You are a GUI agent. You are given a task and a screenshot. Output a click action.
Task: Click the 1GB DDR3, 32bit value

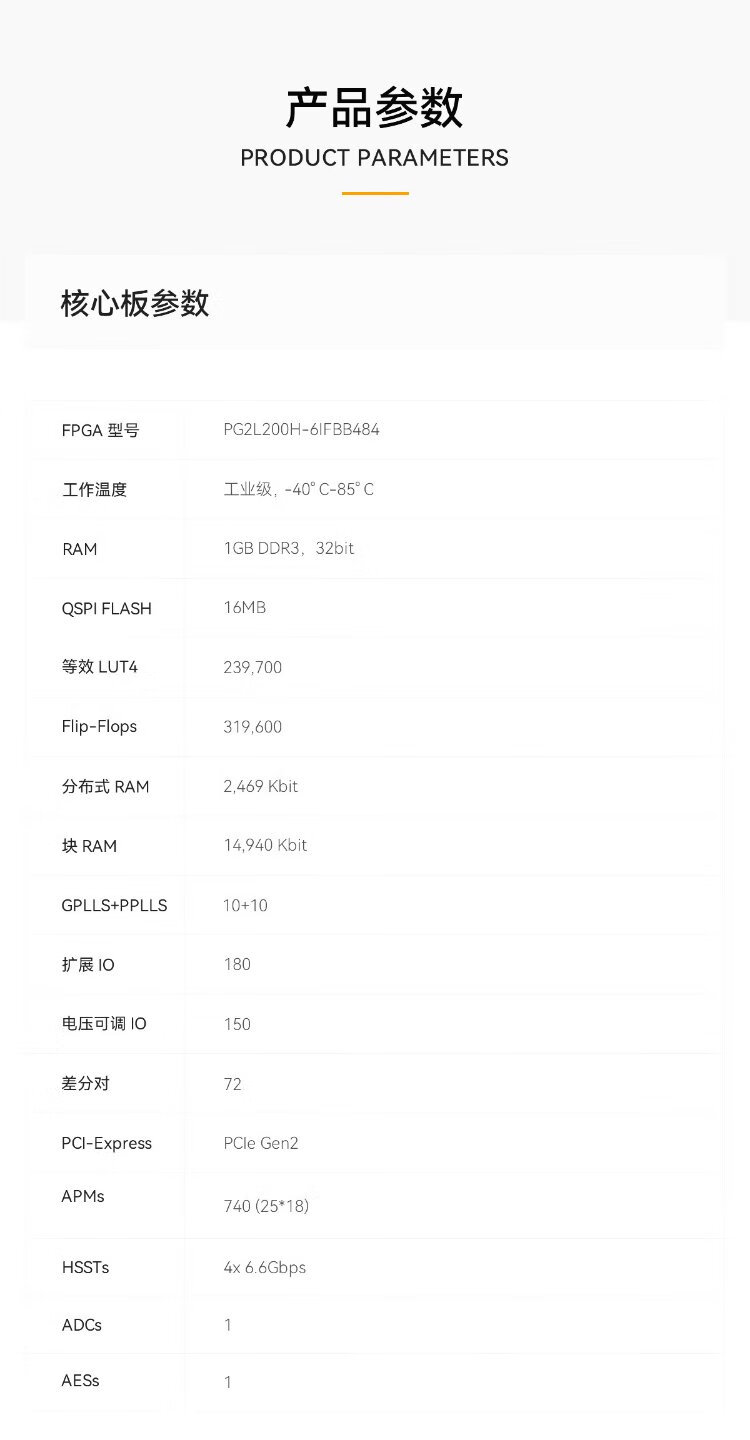click(288, 549)
